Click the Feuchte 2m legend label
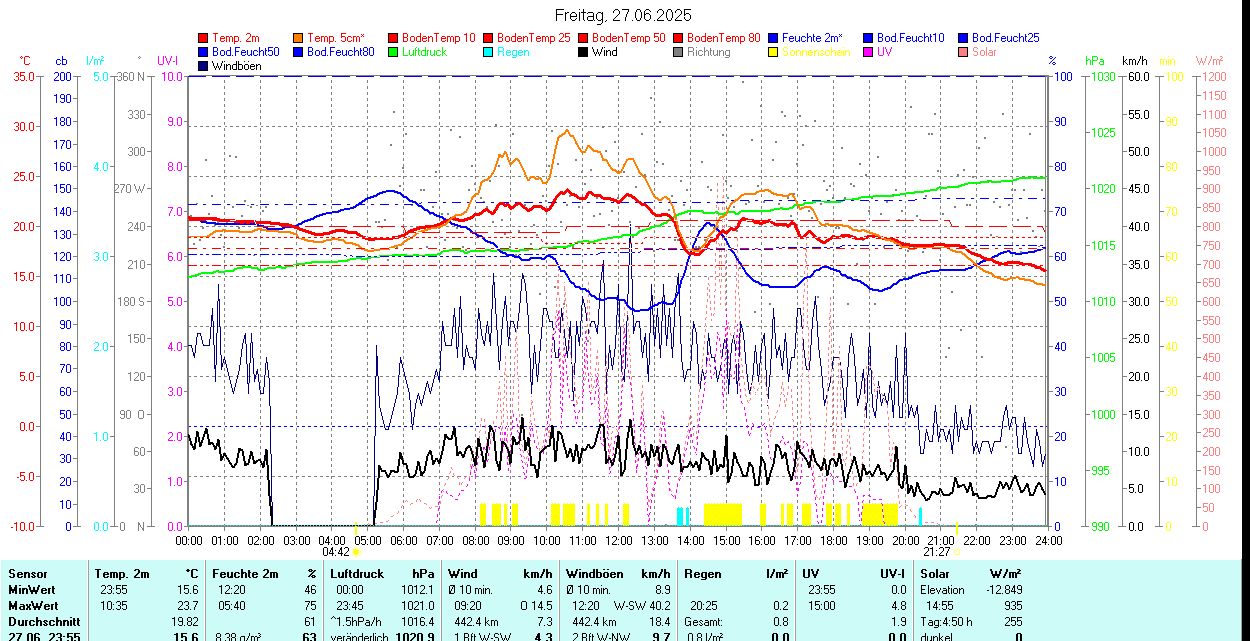The image size is (1250, 641). click(x=812, y=38)
